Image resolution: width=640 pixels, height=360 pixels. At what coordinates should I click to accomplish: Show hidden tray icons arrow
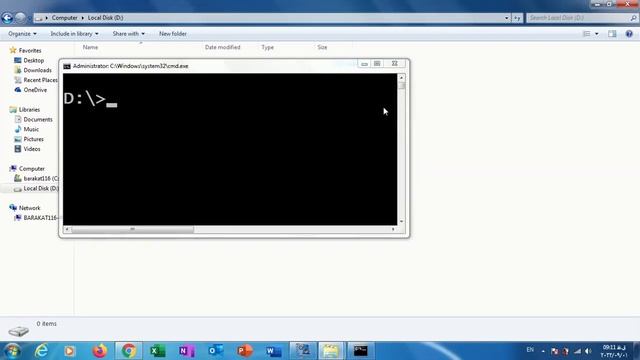pos(543,351)
